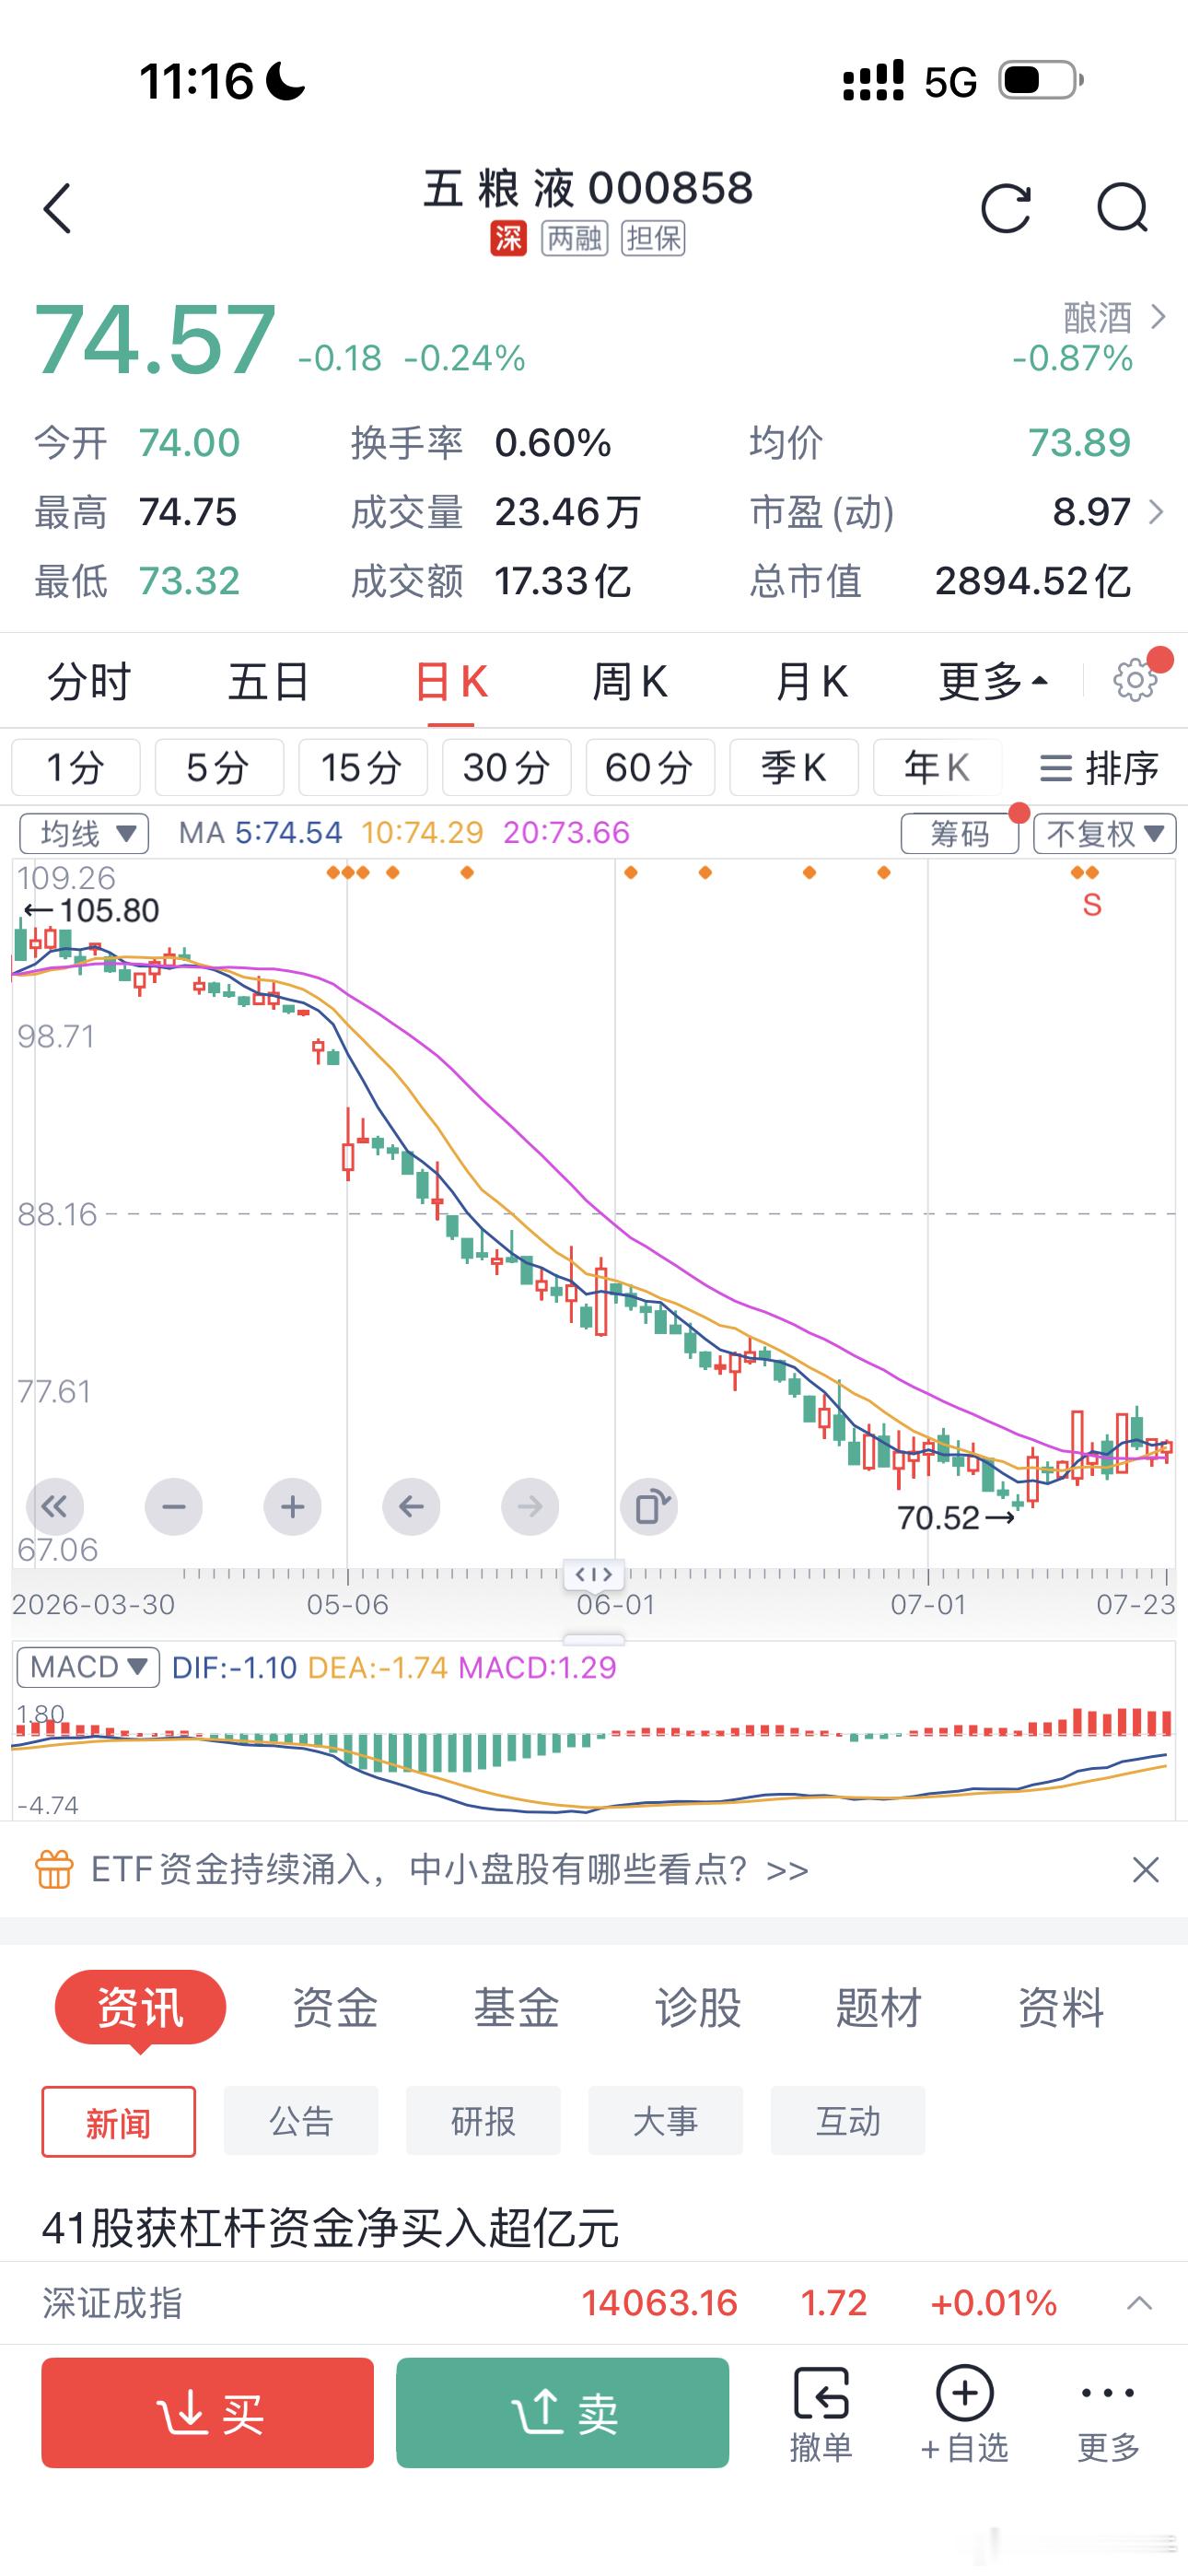Open the 诊股 stock diagnosis tab
The image size is (1188, 2576).
click(x=698, y=2007)
